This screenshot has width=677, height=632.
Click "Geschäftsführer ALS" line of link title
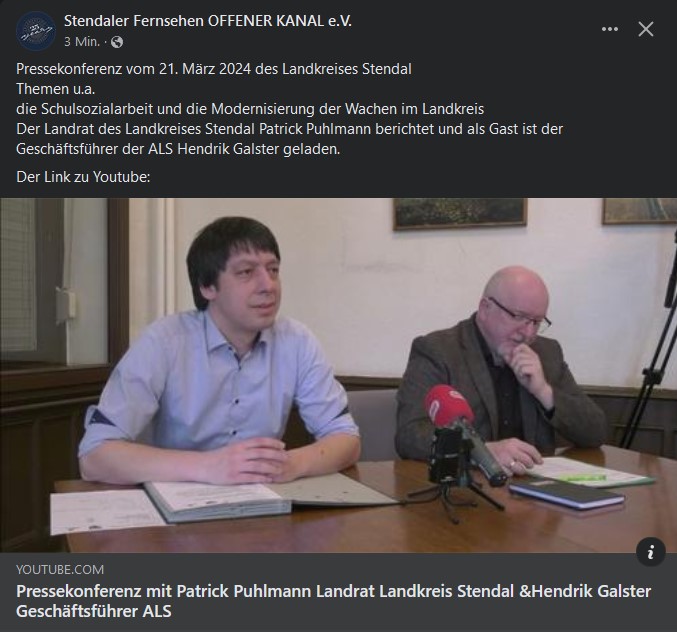(94, 611)
